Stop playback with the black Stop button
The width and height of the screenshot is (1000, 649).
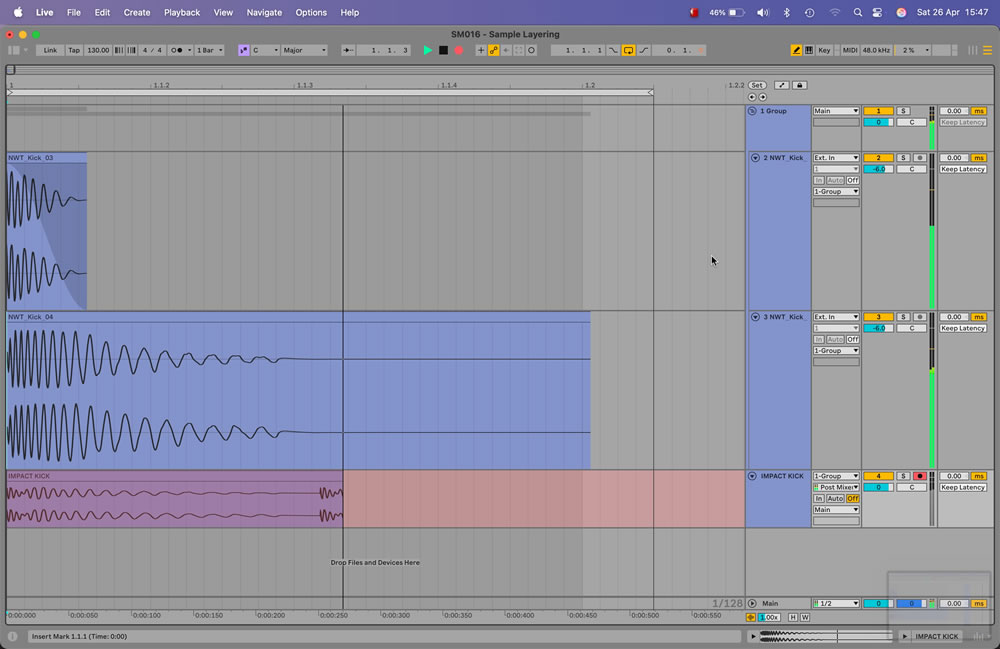pyautogui.click(x=443, y=50)
